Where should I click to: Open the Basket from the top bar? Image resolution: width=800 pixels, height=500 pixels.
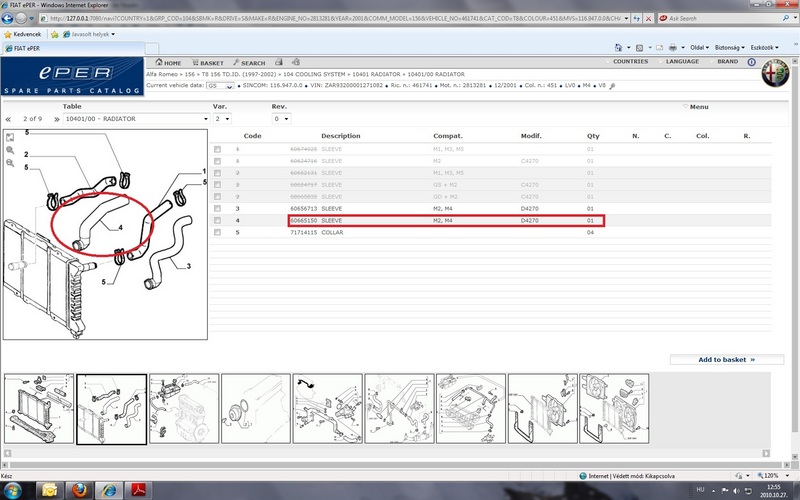[x=208, y=63]
